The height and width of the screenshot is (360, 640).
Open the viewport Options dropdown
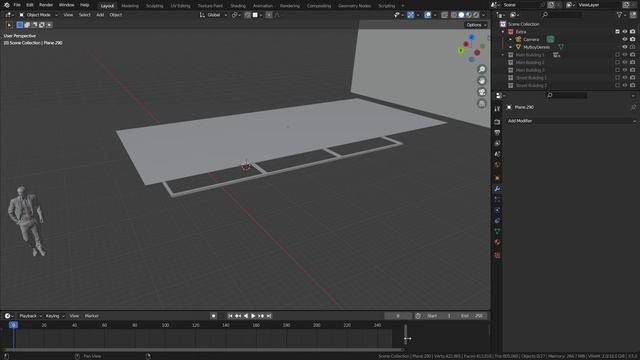point(476,25)
